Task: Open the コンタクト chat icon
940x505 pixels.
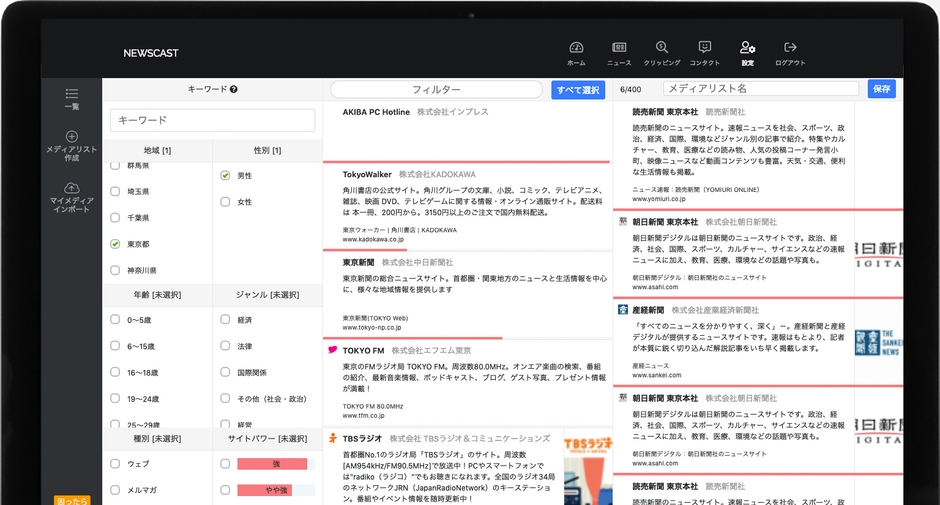Action: click(x=704, y=48)
